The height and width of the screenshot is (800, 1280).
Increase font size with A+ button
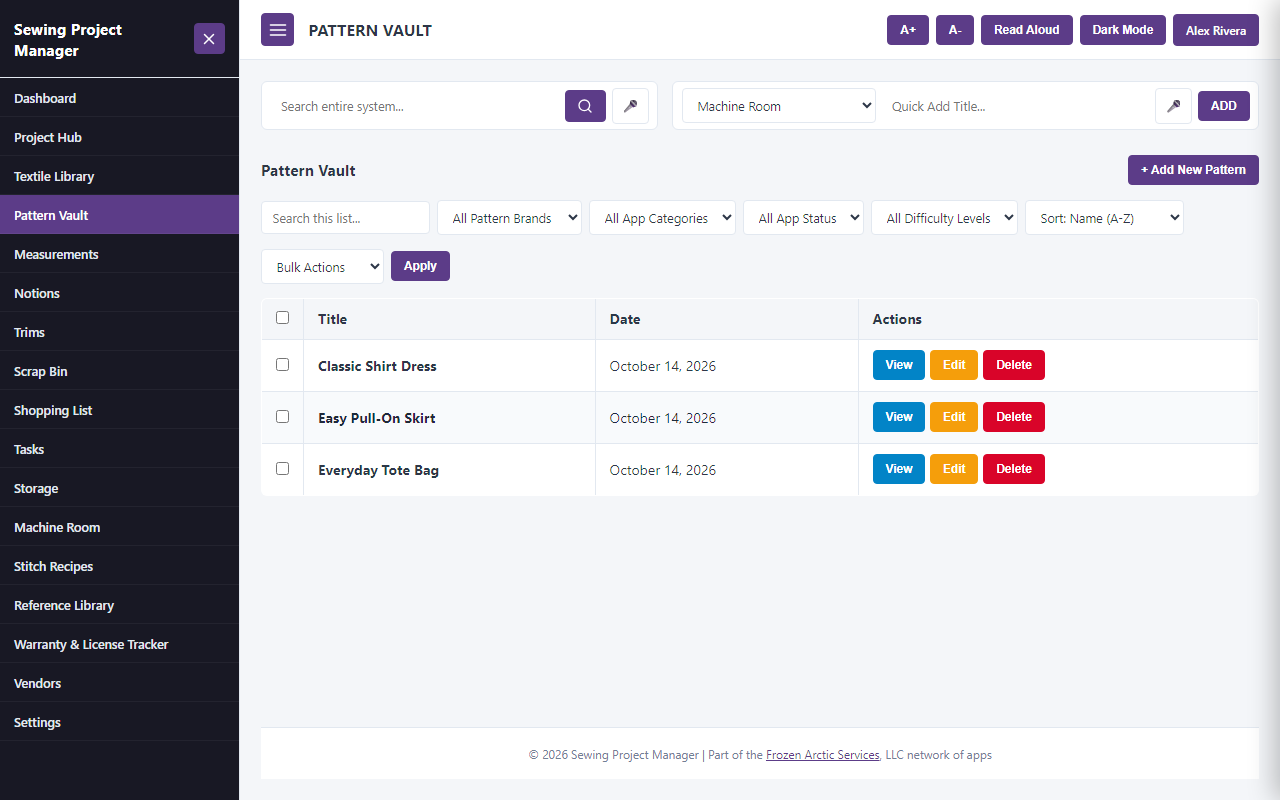point(908,30)
